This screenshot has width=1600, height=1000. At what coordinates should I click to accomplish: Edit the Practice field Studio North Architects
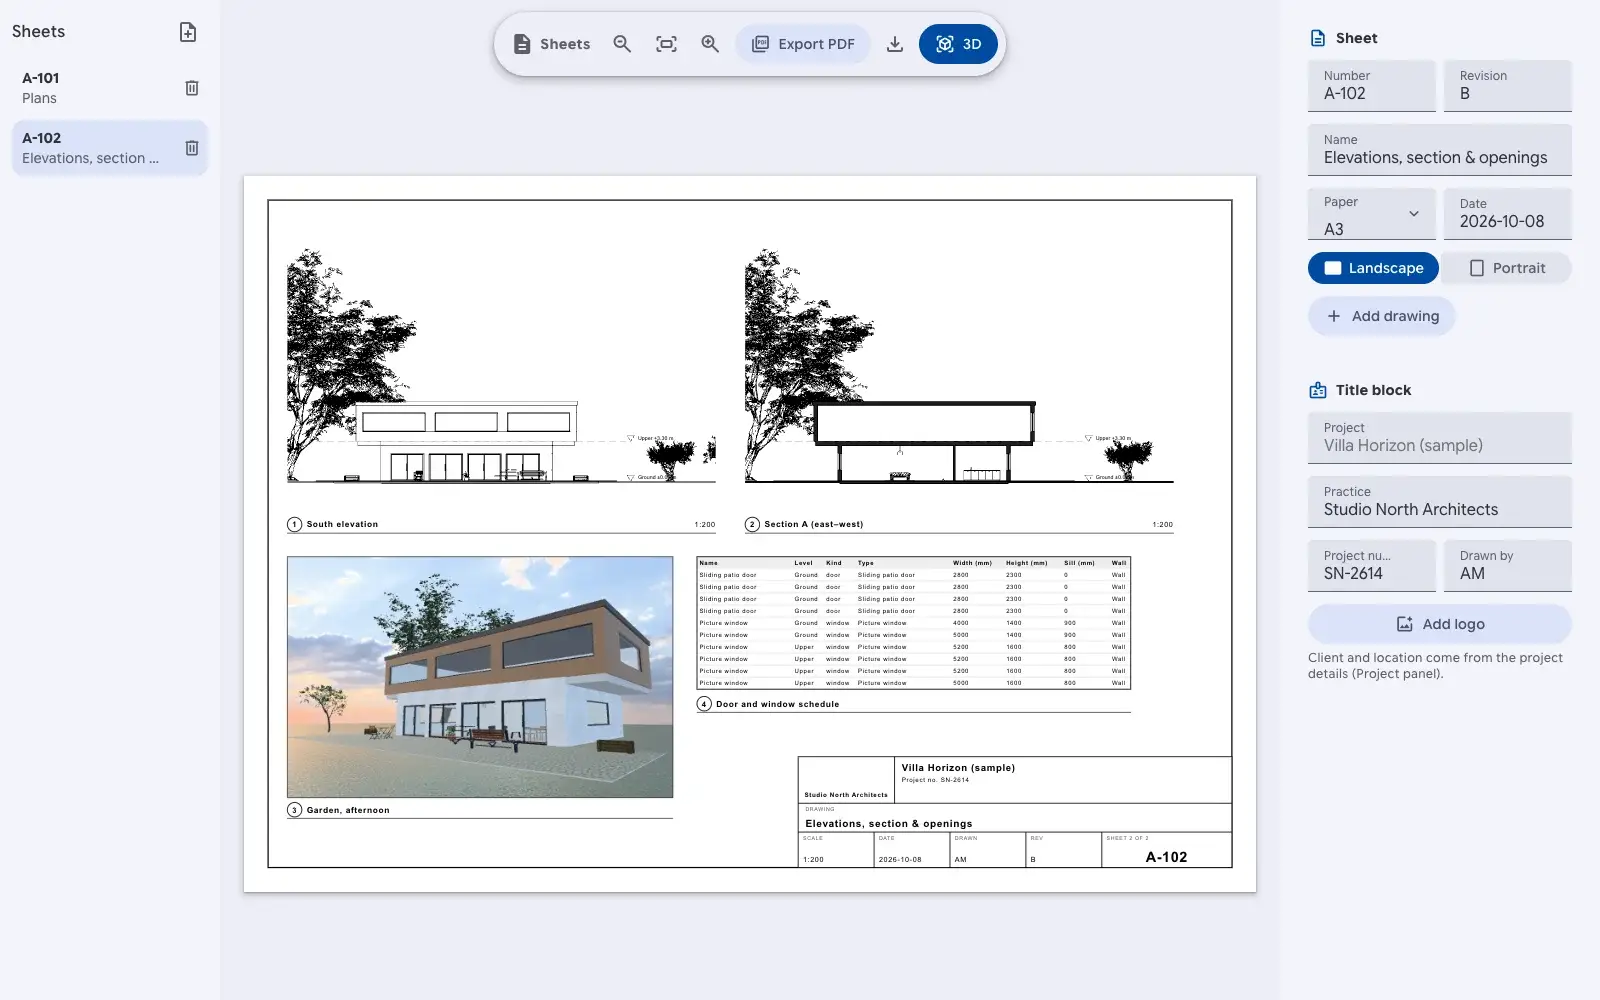[x=1440, y=502]
